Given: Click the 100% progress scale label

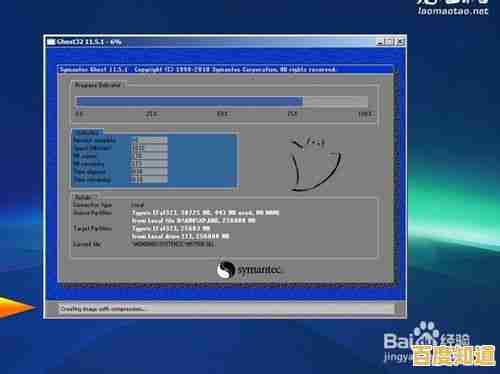Looking at the screenshot, I should click(364, 114).
